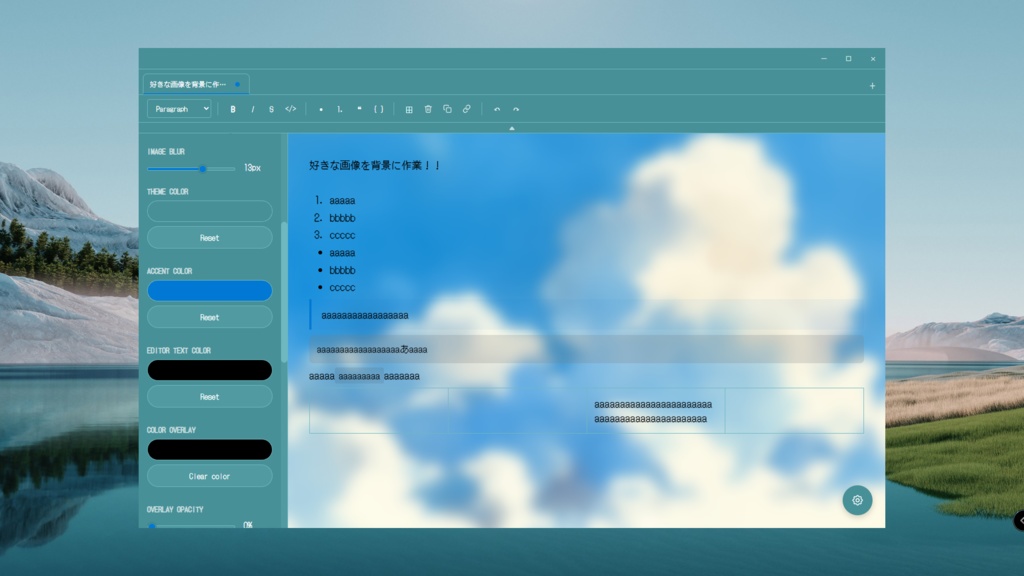Toggle bold formatting
This screenshot has height=576, width=1024.
click(x=232, y=109)
